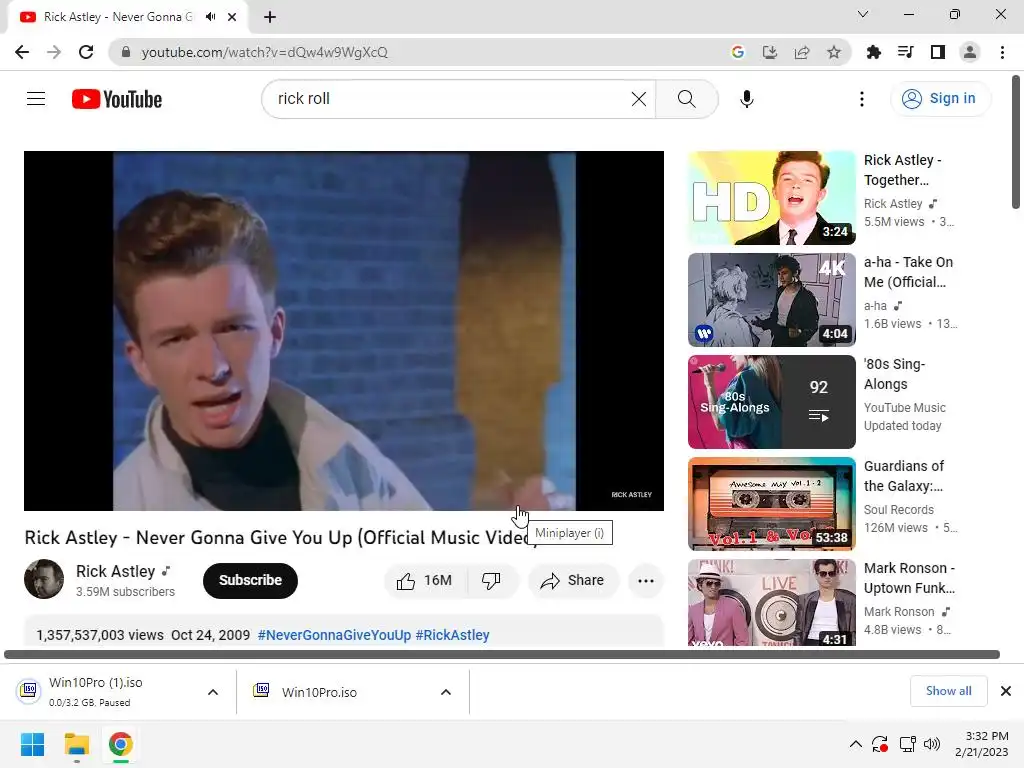1024x768 pixels.
Task: Dislike the video with thumbs-down icon
Action: [x=493, y=581]
